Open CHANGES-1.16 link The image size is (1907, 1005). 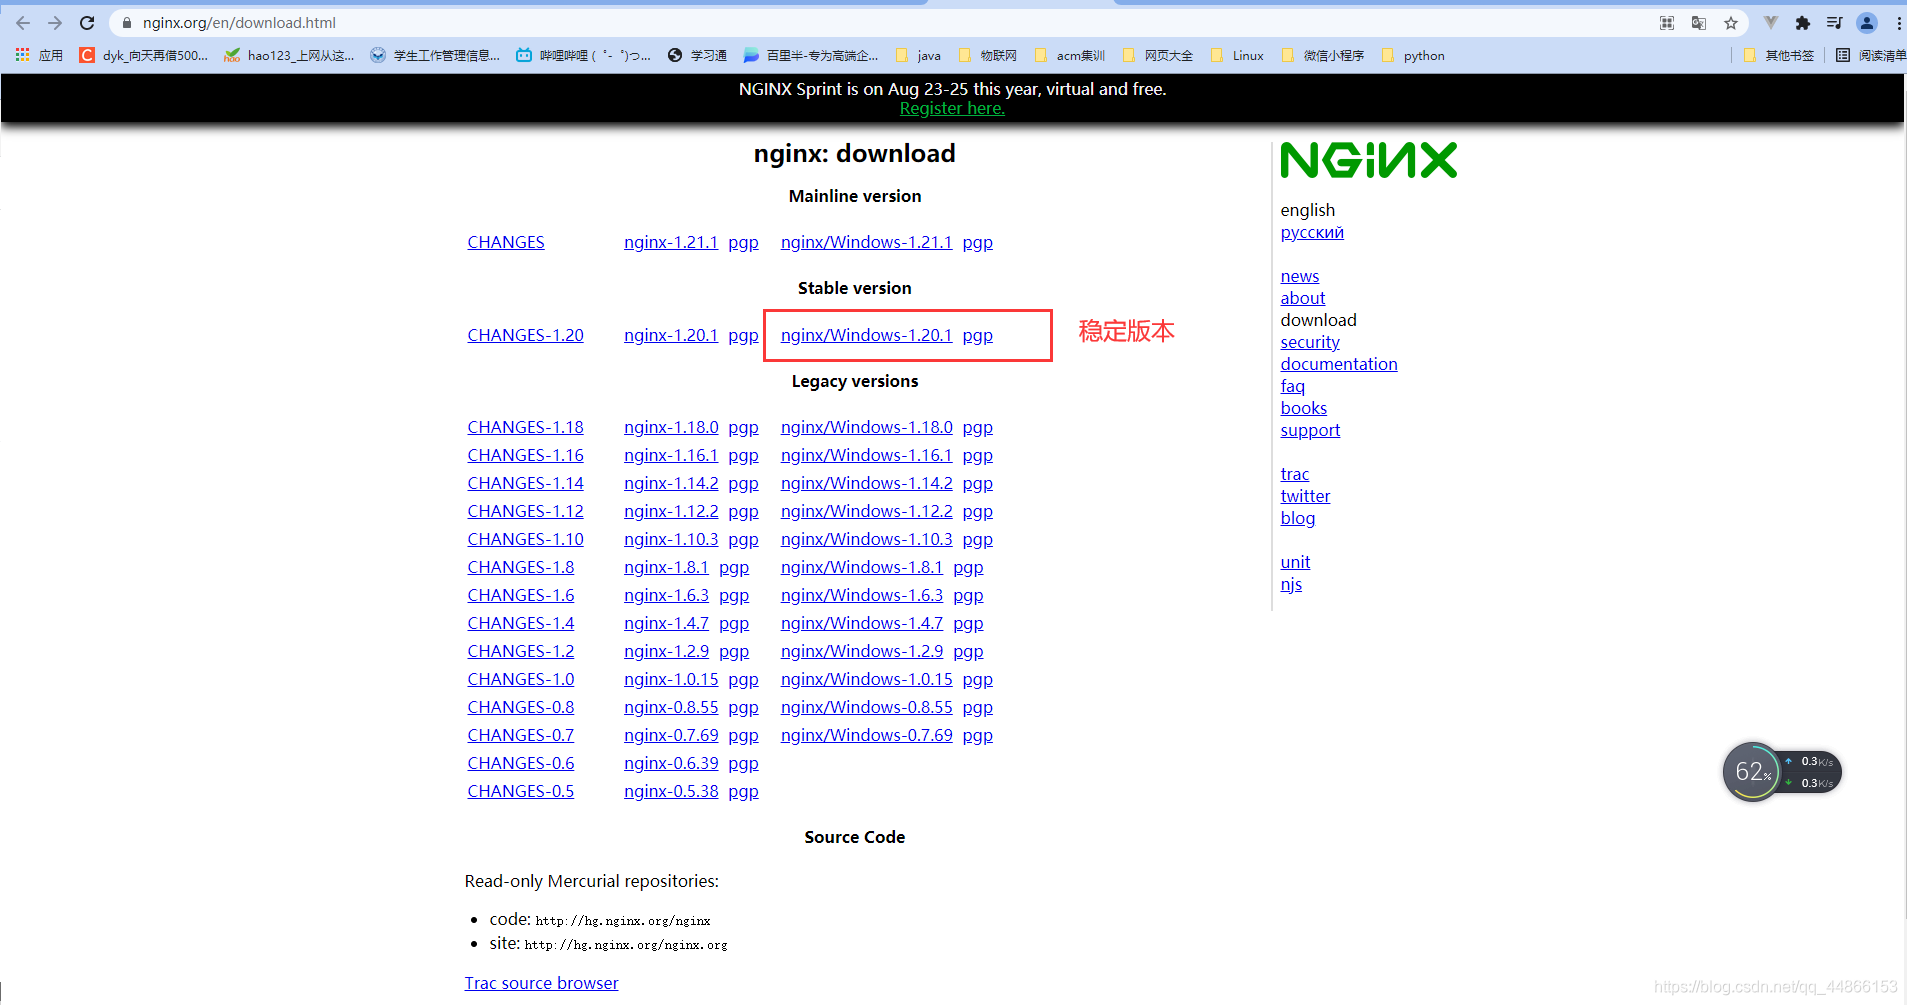pyautogui.click(x=525, y=455)
